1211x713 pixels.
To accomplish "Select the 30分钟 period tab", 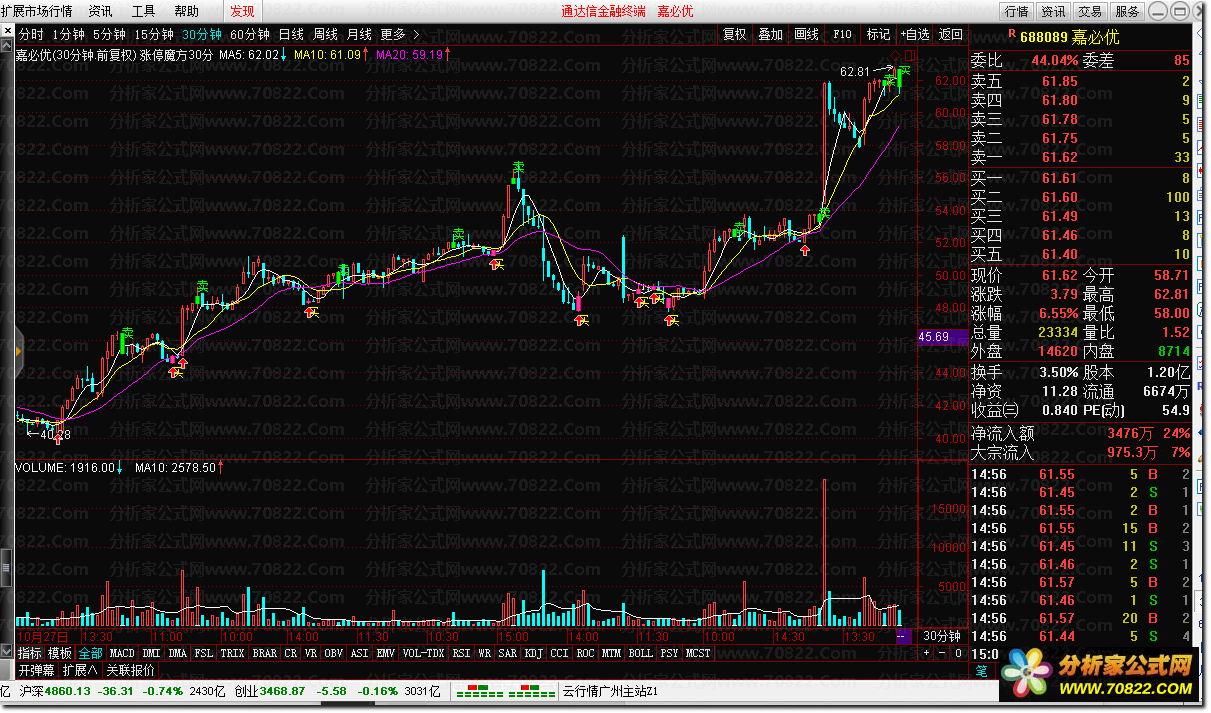I will [x=202, y=34].
